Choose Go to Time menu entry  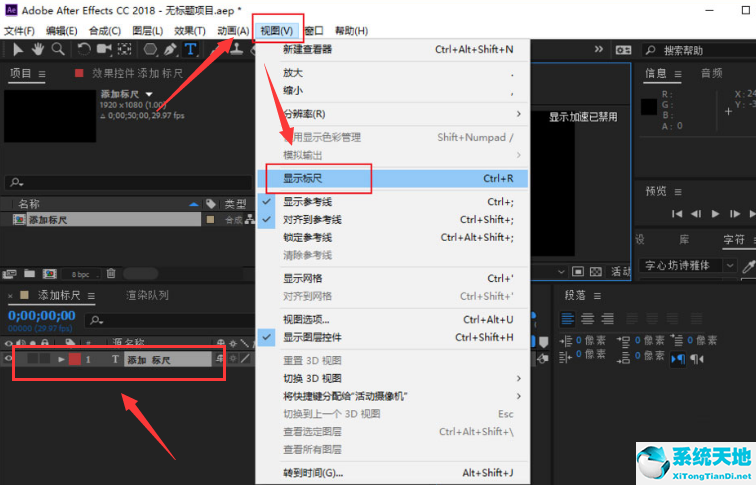click(x=392, y=473)
